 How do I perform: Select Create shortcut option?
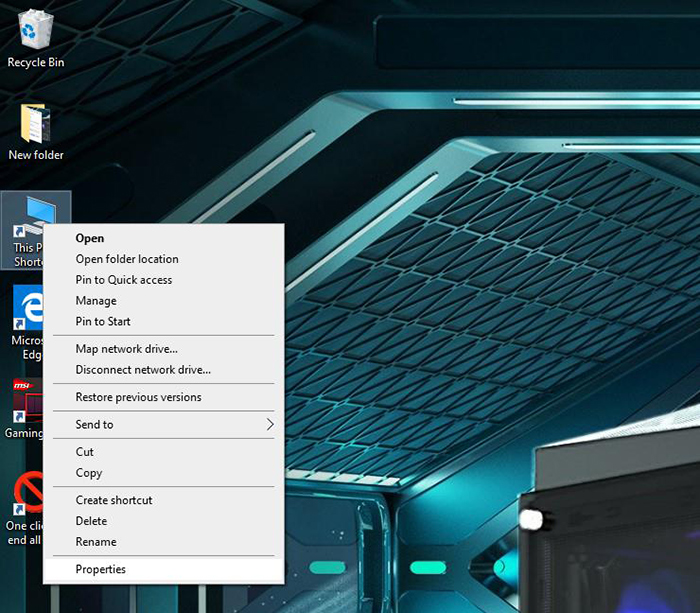[x=114, y=500]
